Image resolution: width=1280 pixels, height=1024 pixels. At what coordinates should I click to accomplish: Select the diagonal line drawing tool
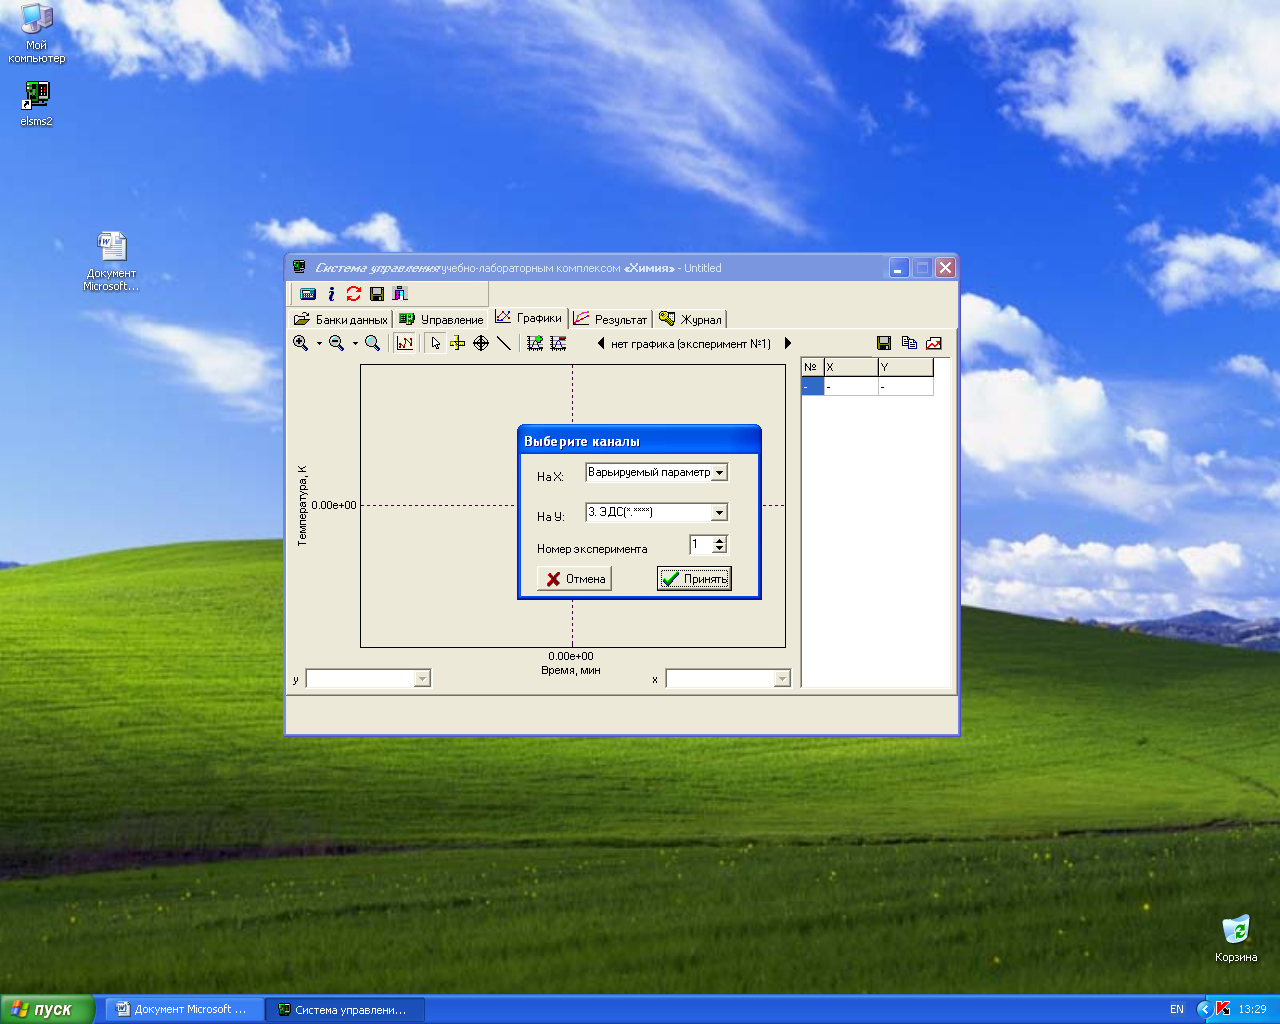pyautogui.click(x=504, y=343)
